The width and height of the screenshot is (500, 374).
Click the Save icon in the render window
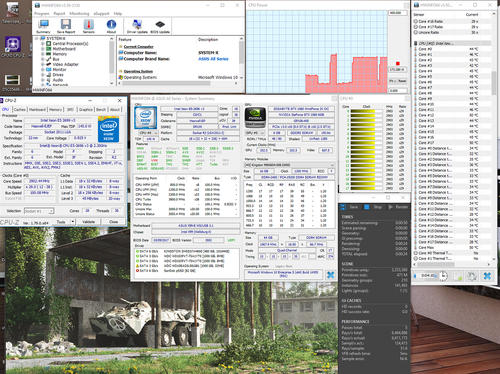(343, 207)
